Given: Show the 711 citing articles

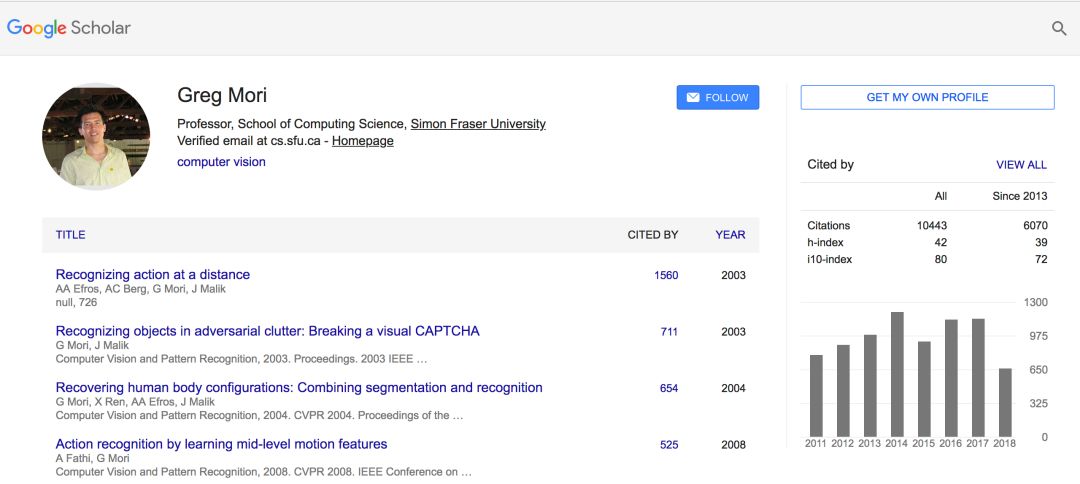Looking at the screenshot, I should 669,332.
